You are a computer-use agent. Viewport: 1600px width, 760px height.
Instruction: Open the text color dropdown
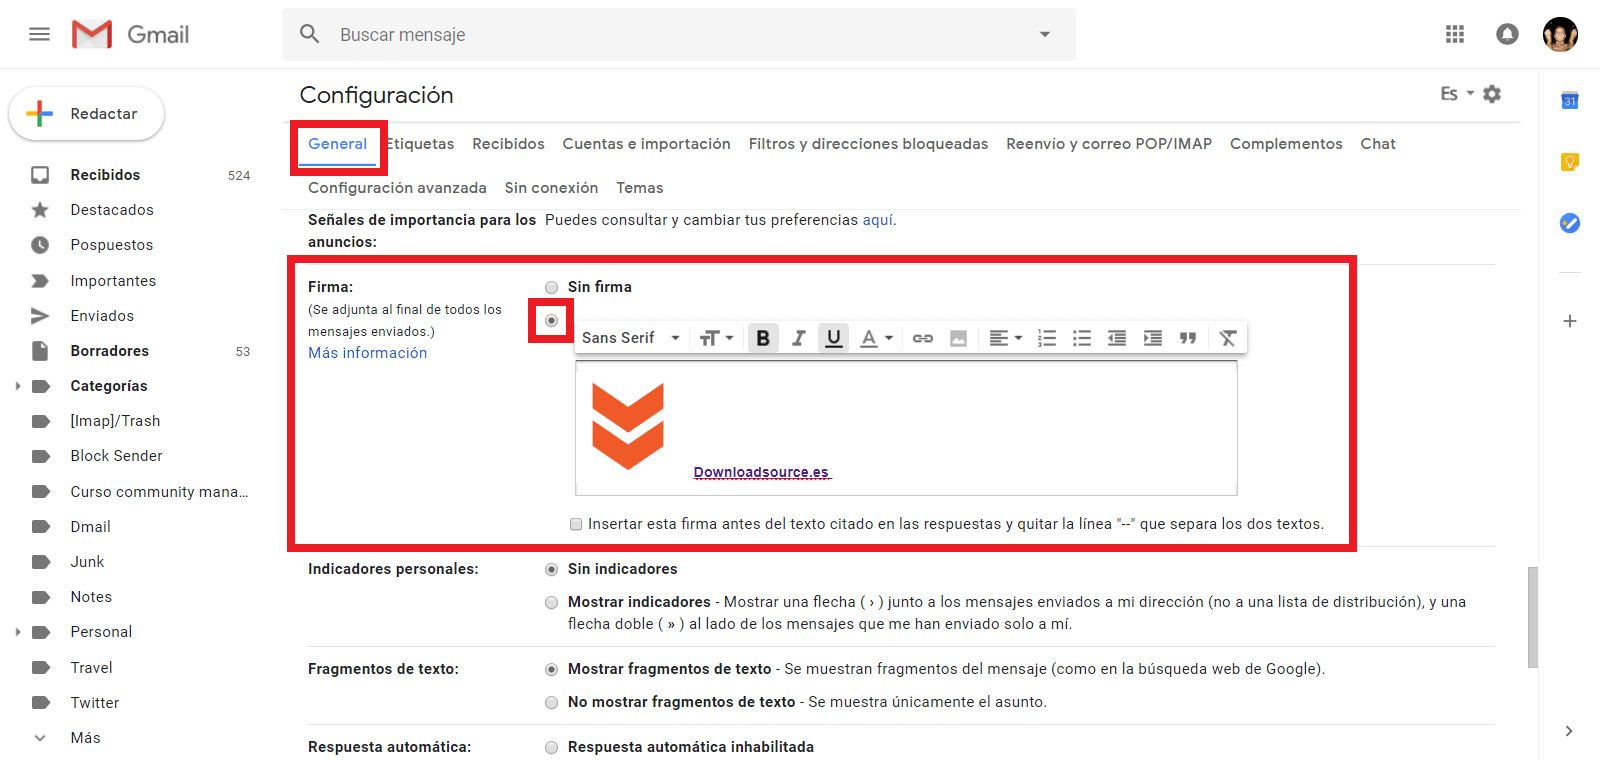[x=876, y=338]
